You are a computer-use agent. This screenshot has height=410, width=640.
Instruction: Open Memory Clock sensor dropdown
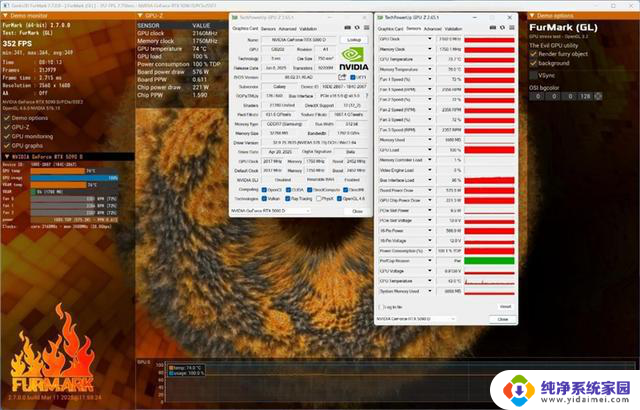(429, 49)
